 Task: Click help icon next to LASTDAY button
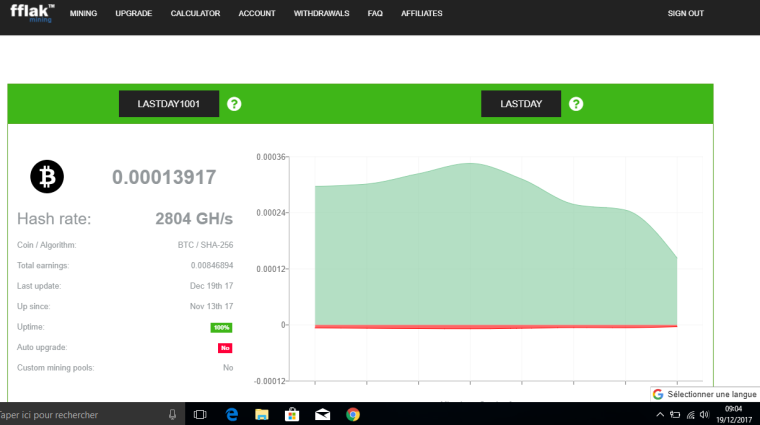click(576, 104)
